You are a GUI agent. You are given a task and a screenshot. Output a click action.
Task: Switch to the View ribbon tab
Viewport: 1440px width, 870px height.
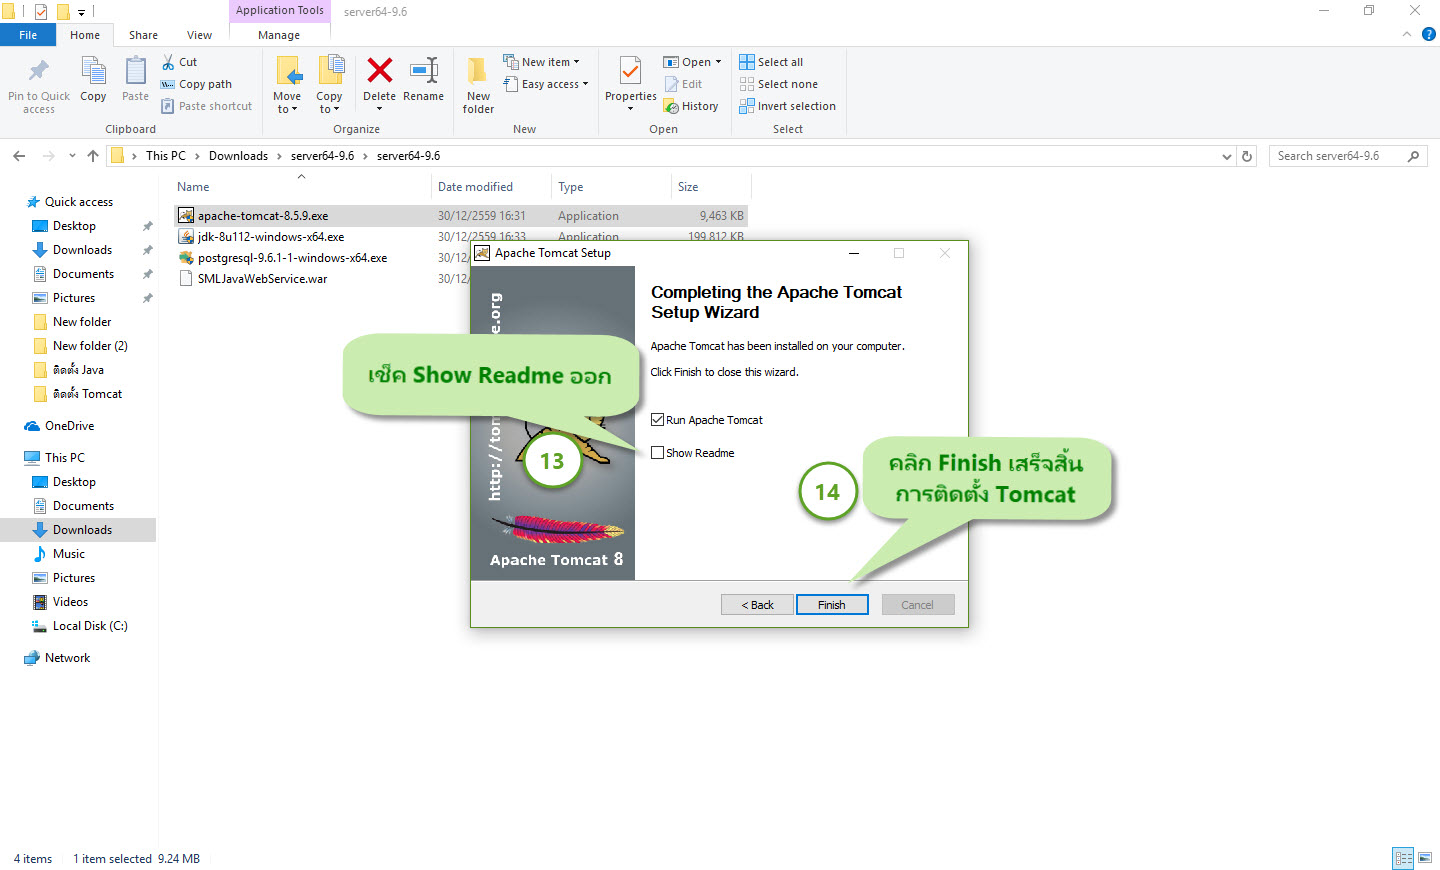(x=199, y=35)
